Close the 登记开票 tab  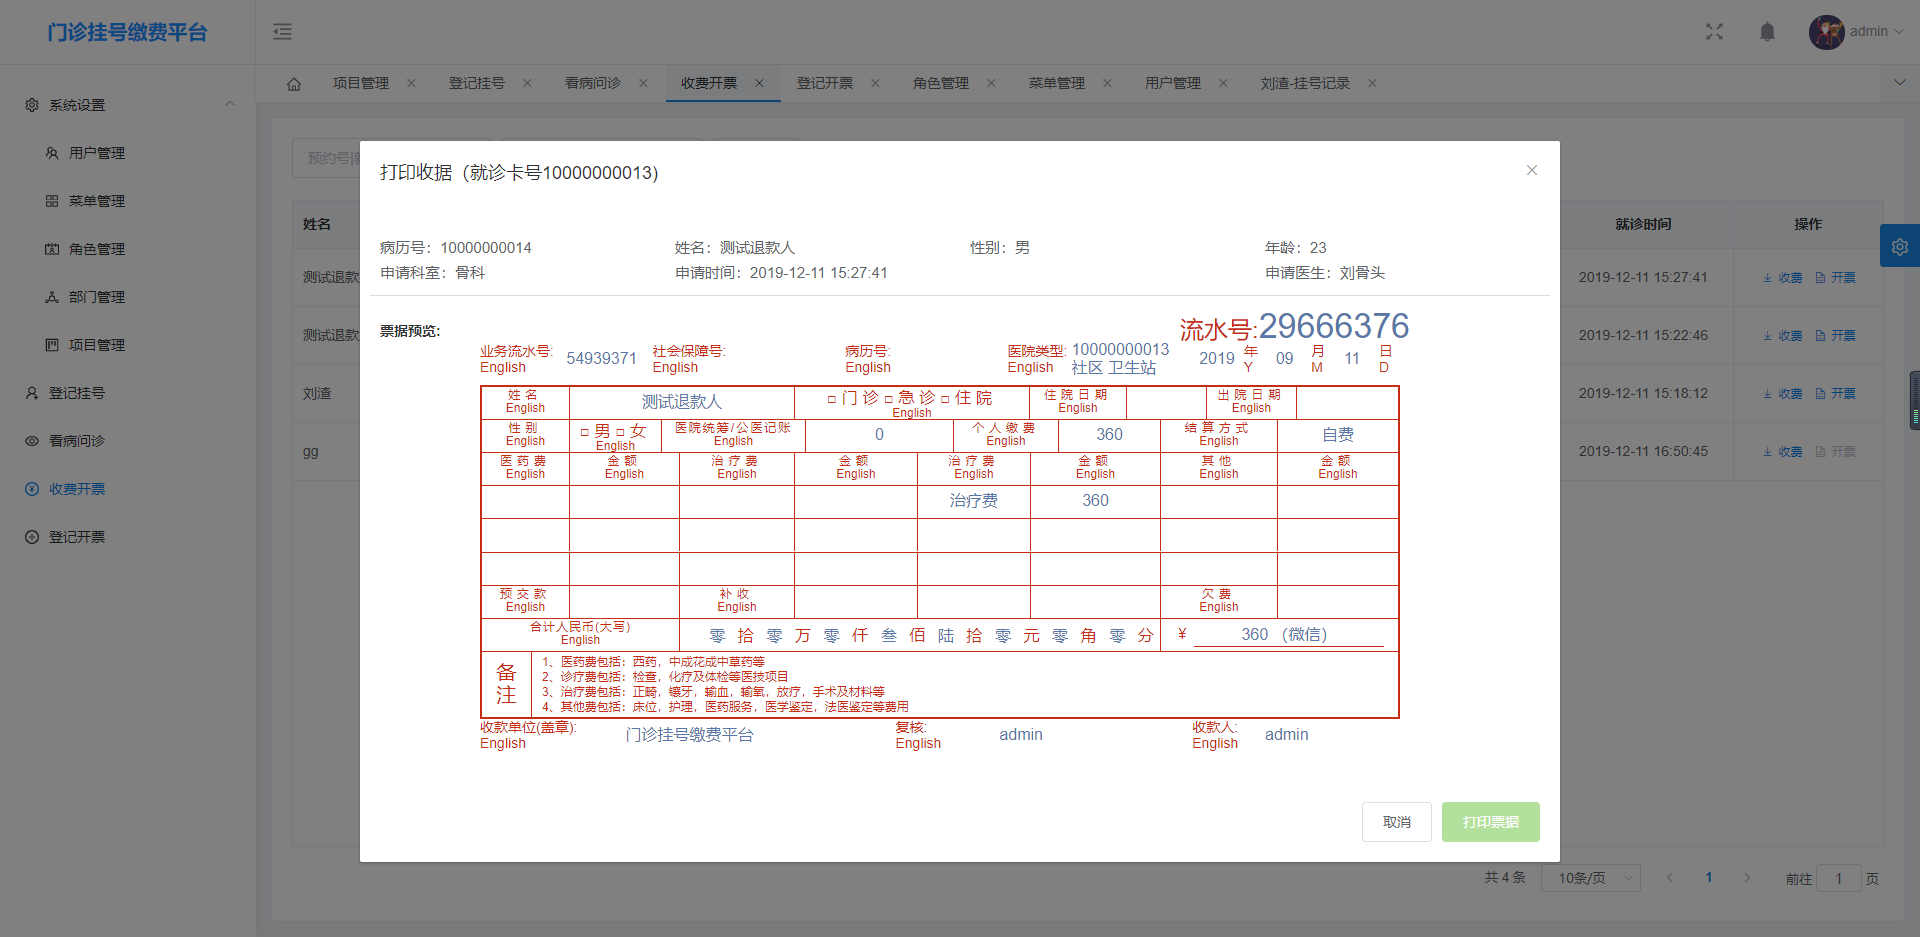875,83
